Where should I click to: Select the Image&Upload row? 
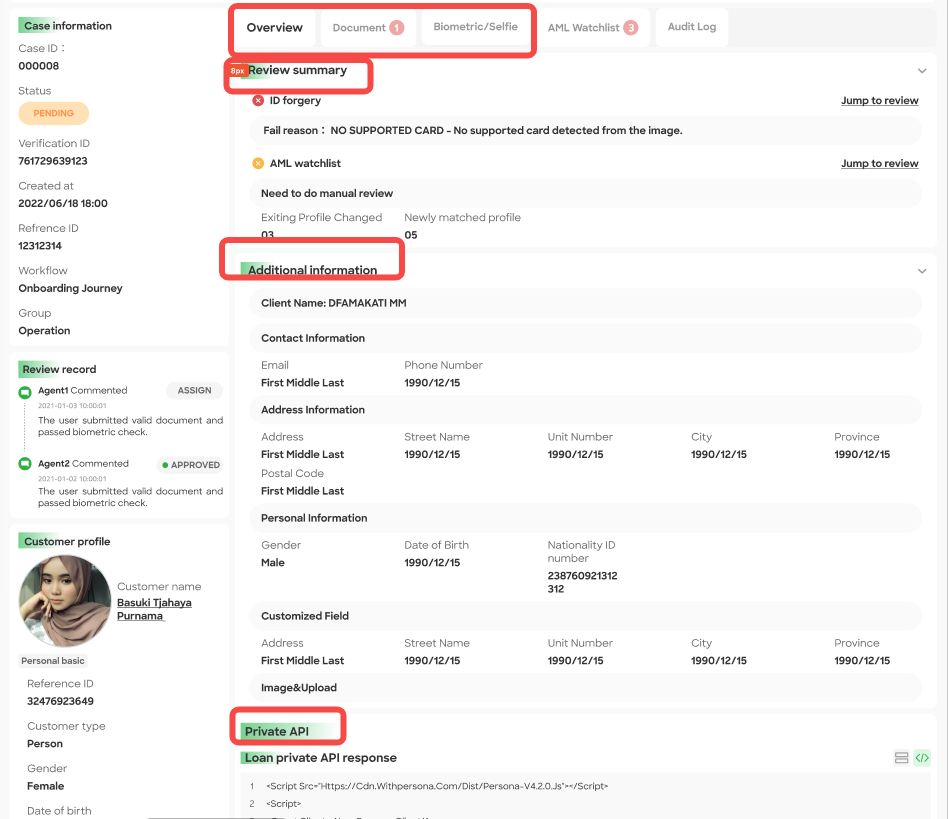point(585,688)
